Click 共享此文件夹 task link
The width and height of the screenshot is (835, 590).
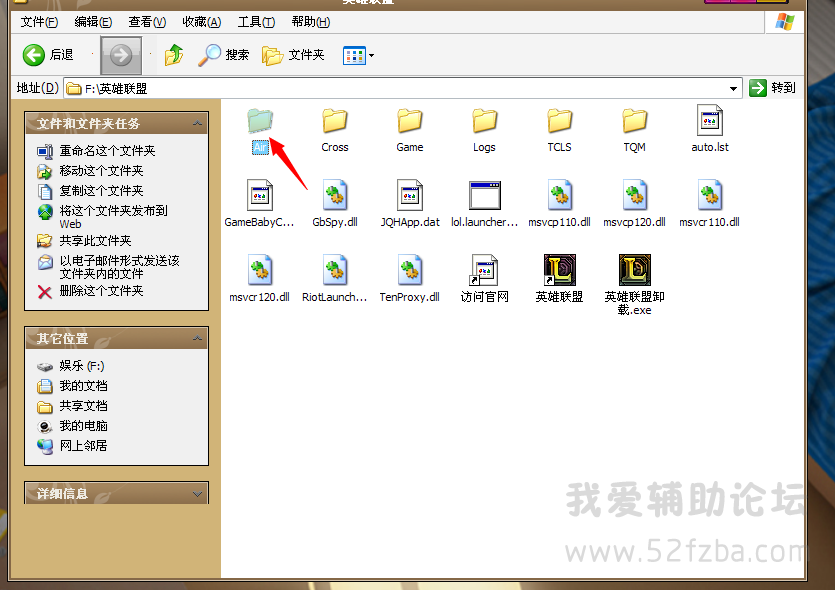[x=95, y=241]
